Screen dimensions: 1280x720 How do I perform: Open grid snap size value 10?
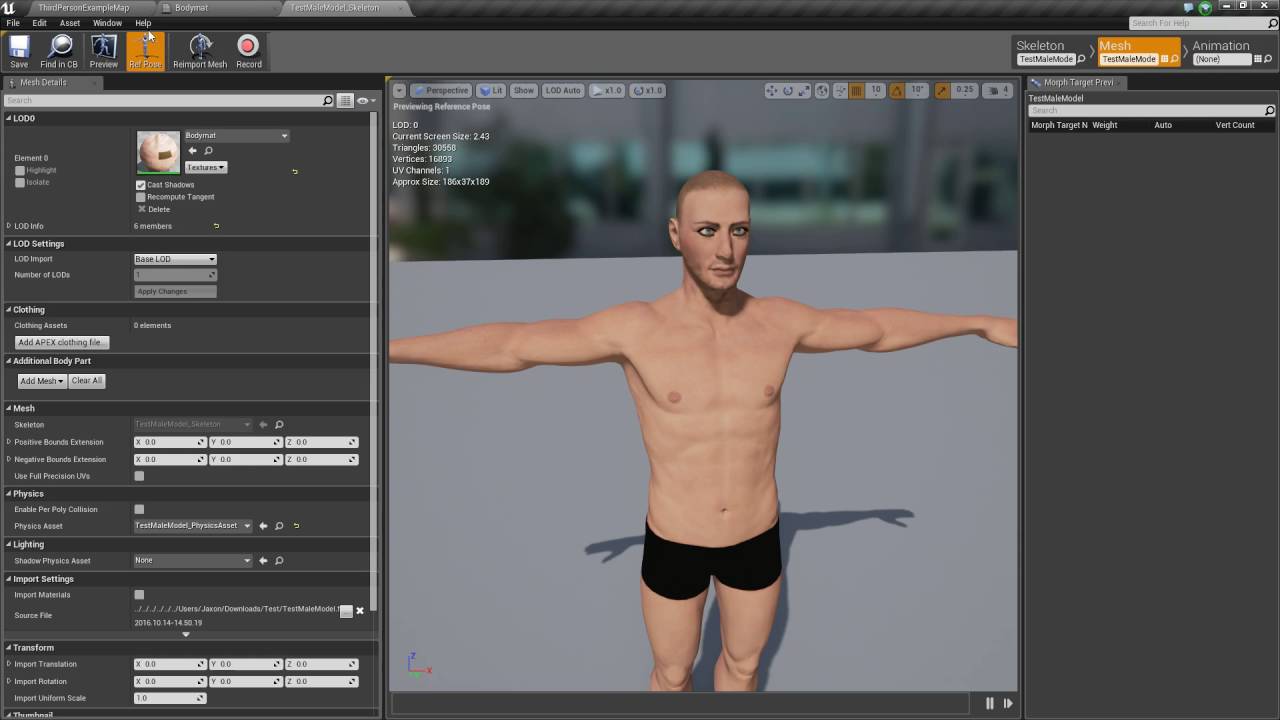pos(875,90)
